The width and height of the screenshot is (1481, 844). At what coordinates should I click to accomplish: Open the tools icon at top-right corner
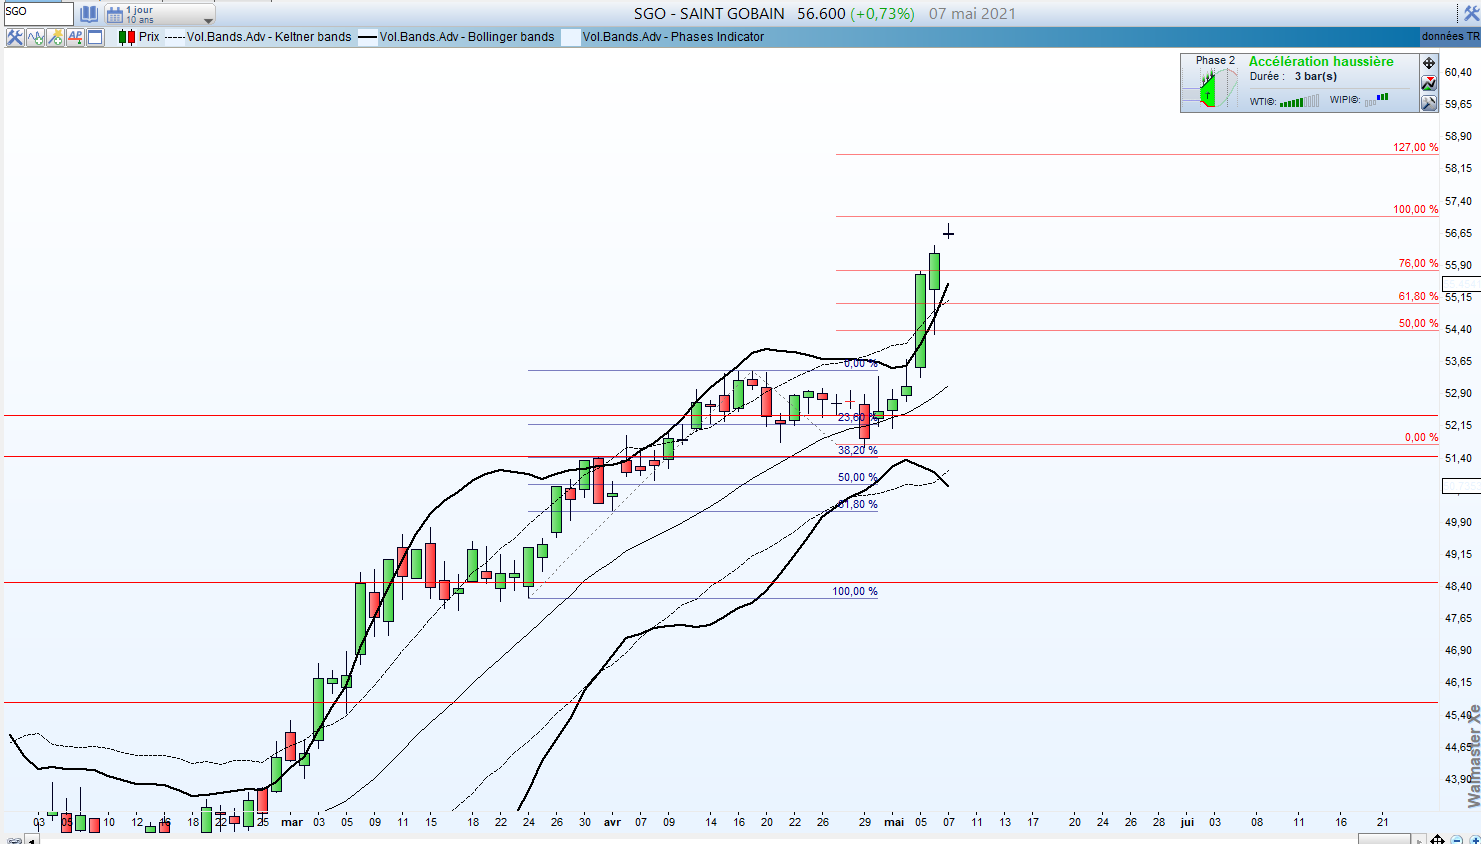1471,13
